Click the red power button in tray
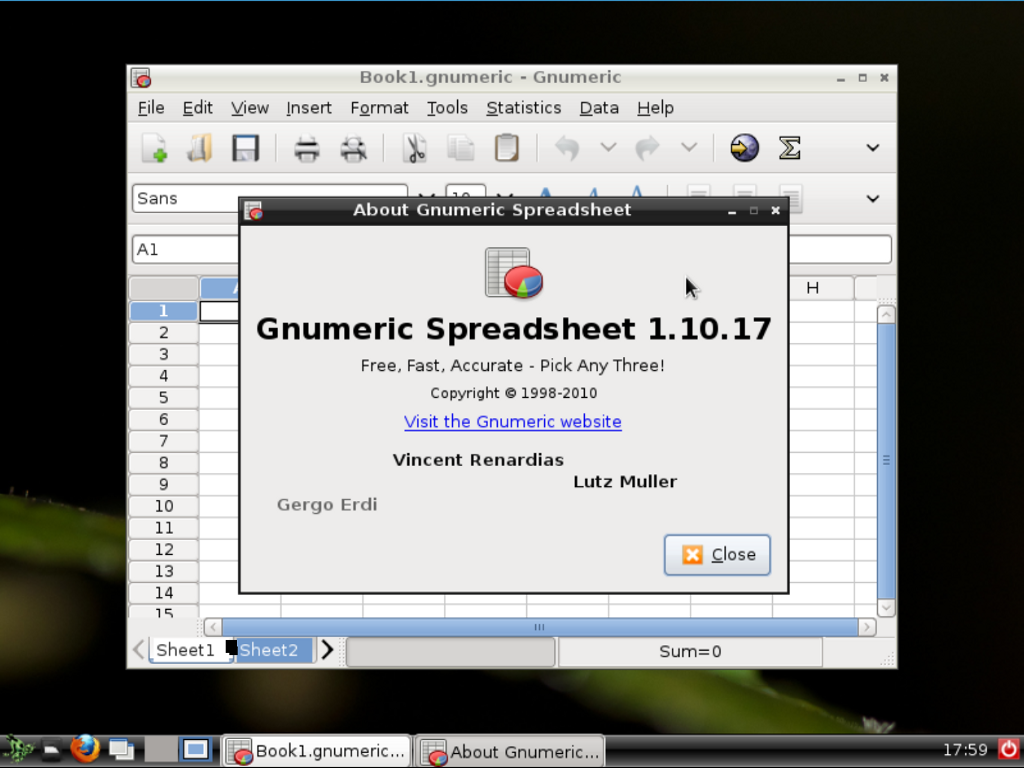The width and height of the screenshot is (1024, 768). (1010, 749)
